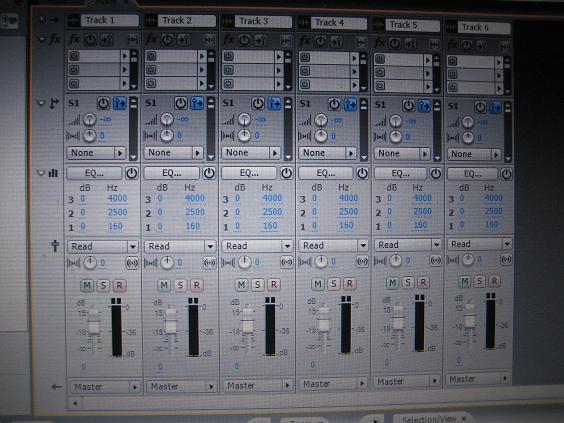Show the EQ section icon

pyautogui.click(x=53, y=173)
